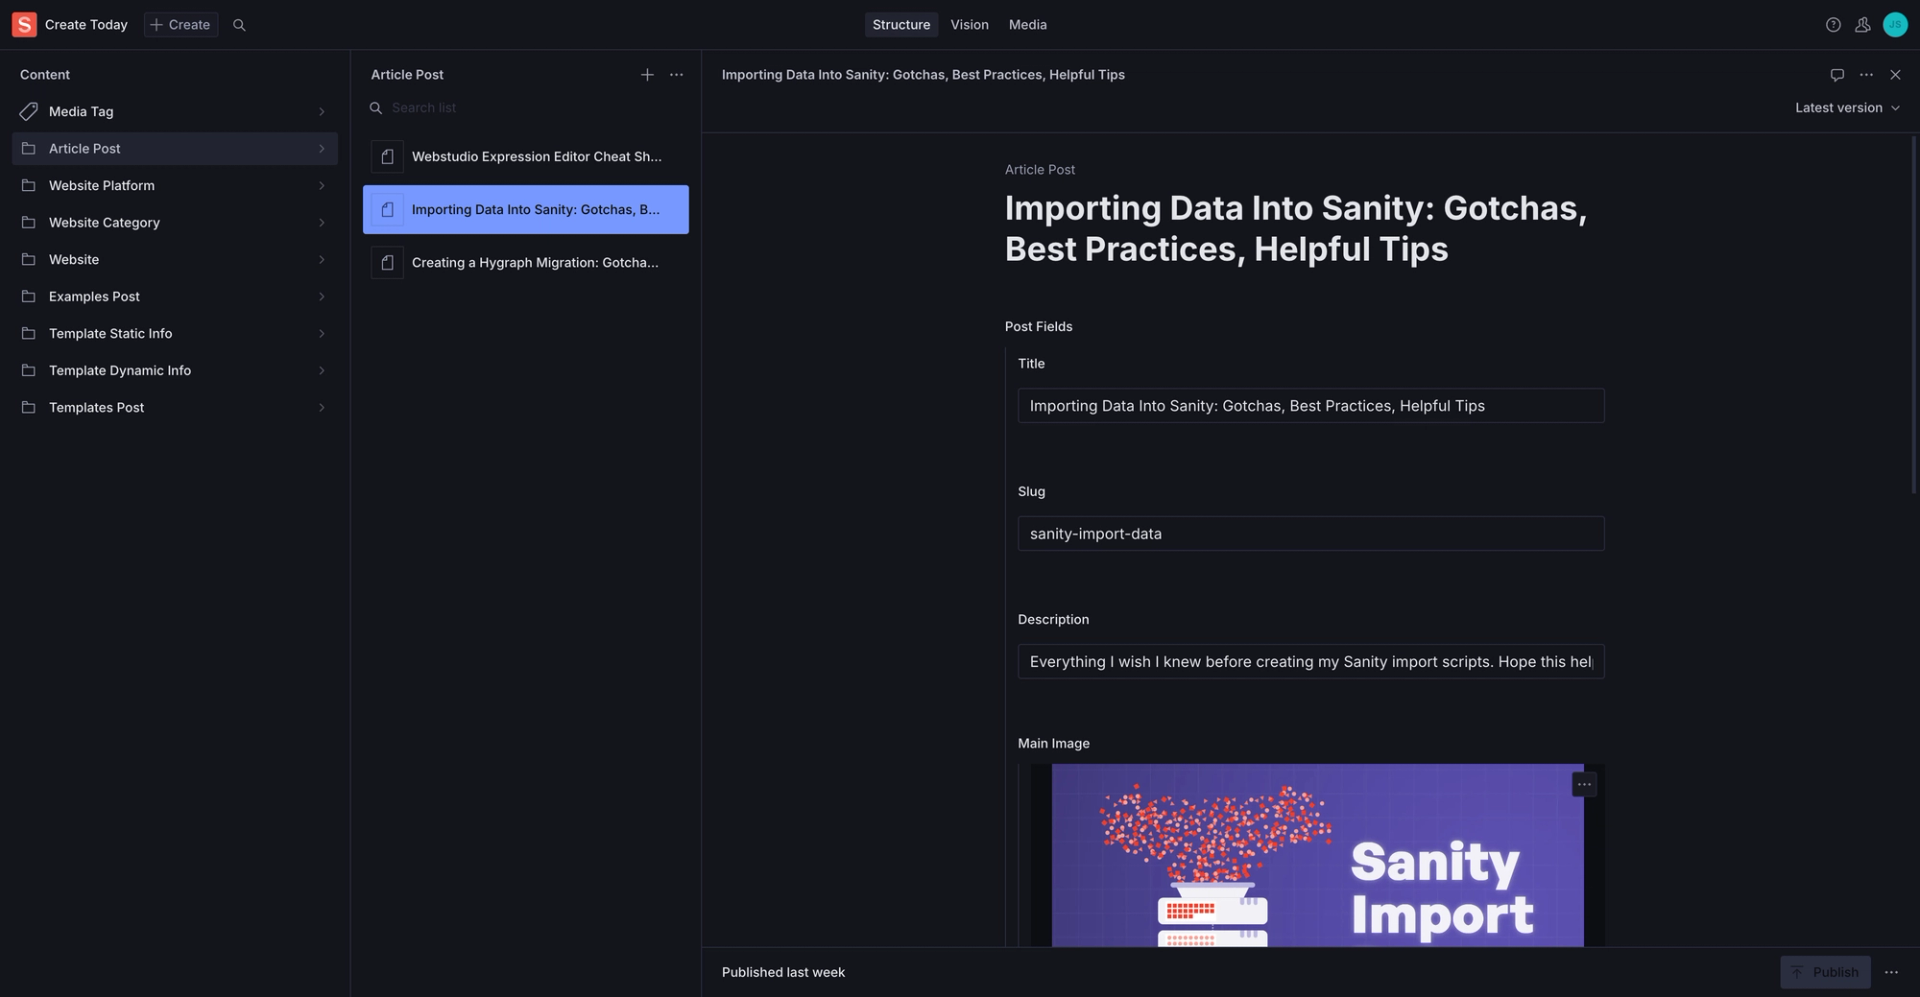The width and height of the screenshot is (1920, 997).
Task: Open the user avatar menu
Action: (x=1895, y=24)
